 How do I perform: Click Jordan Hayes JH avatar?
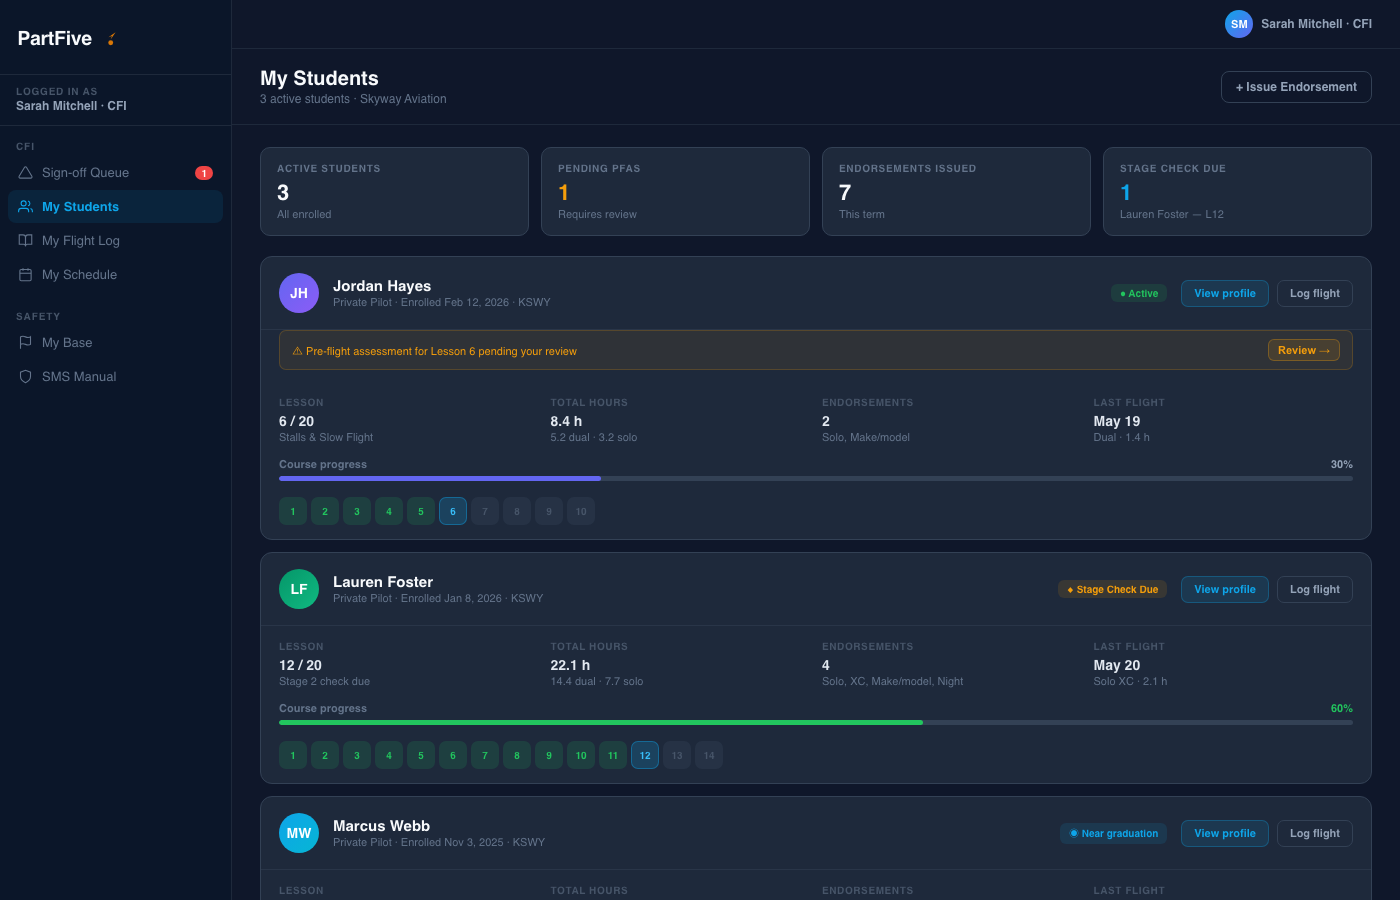[299, 293]
